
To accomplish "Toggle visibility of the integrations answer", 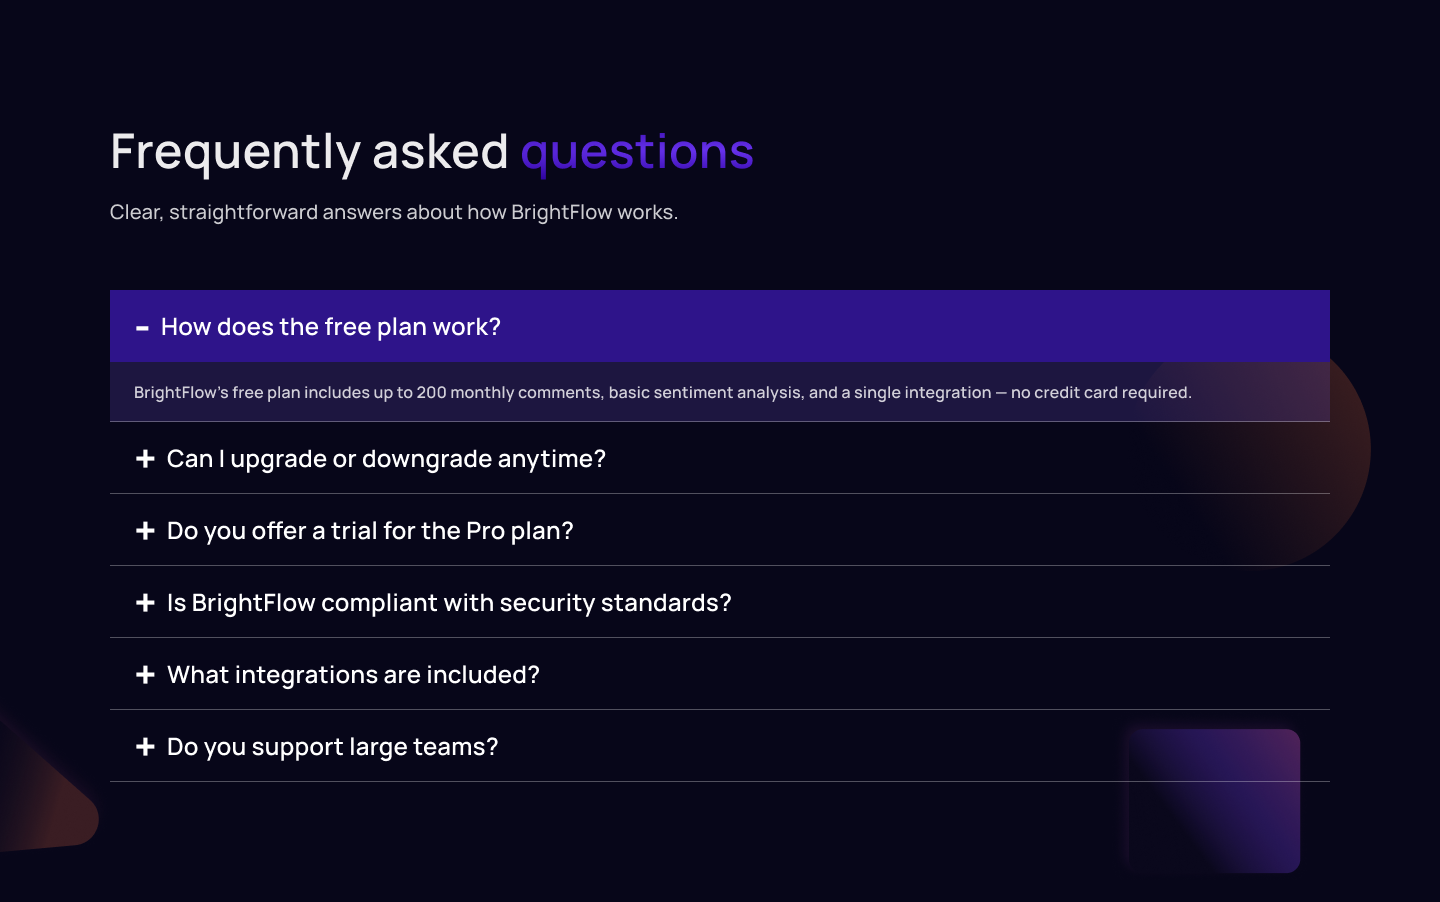I will tap(352, 674).
